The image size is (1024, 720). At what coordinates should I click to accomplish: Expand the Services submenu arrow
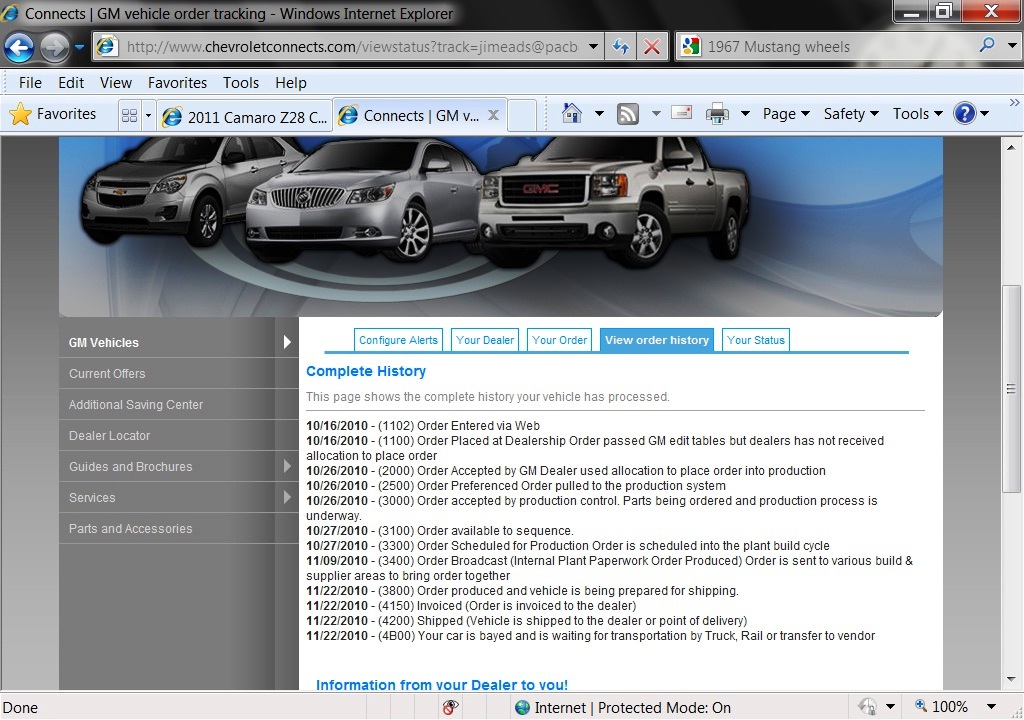tap(287, 497)
